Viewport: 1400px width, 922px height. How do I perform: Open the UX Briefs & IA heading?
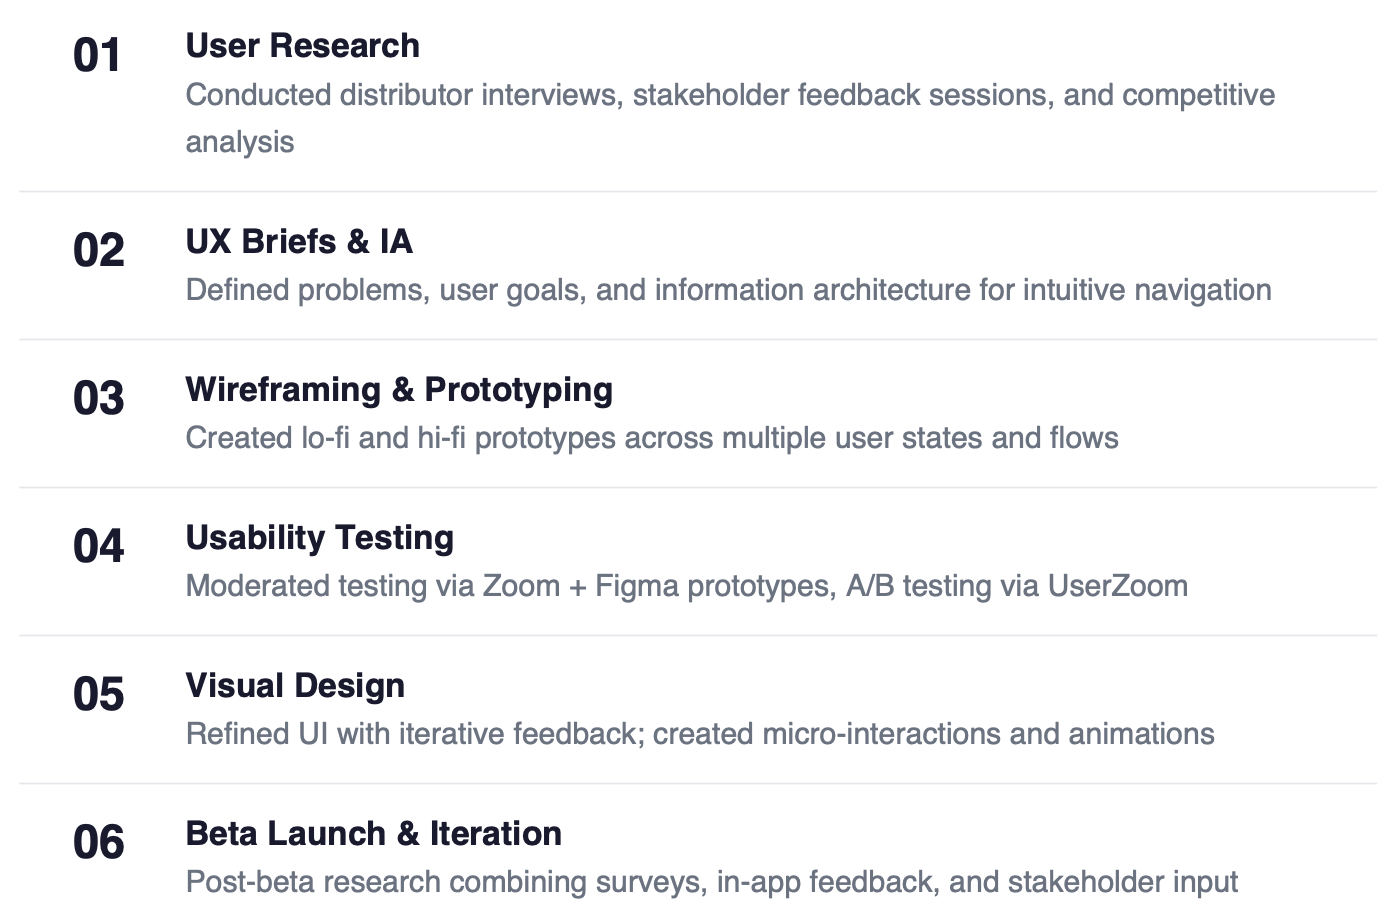click(x=299, y=242)
